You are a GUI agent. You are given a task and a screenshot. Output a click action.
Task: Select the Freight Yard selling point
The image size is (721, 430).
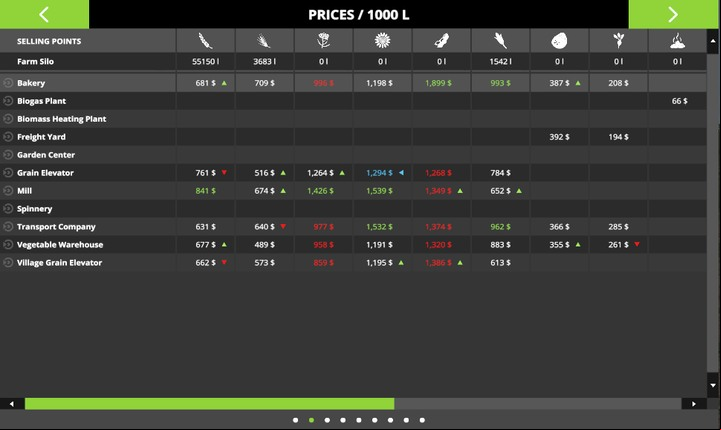point(353,137)
